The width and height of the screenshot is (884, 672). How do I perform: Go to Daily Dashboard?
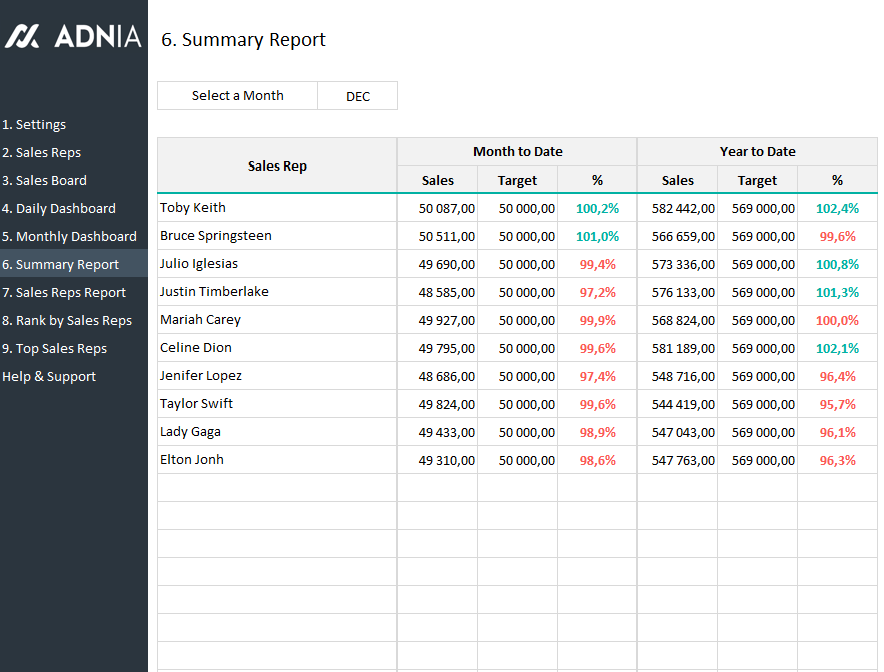click(x=59, y=209)
